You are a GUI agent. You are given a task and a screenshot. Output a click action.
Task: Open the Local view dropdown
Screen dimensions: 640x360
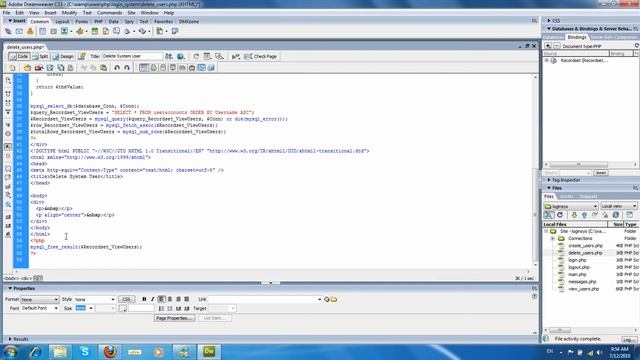click(x=619, y=206)
